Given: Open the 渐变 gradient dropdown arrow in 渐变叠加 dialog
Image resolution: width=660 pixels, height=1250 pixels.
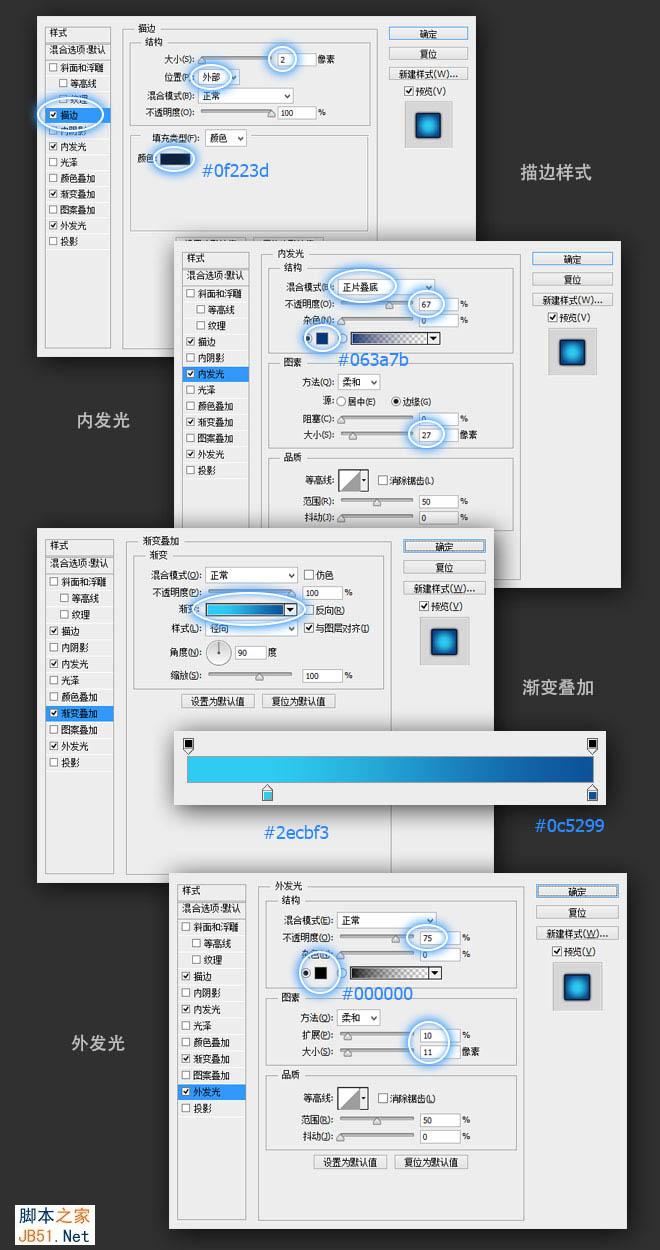Looking at the screenshot, I should click(x=291, y=609).
